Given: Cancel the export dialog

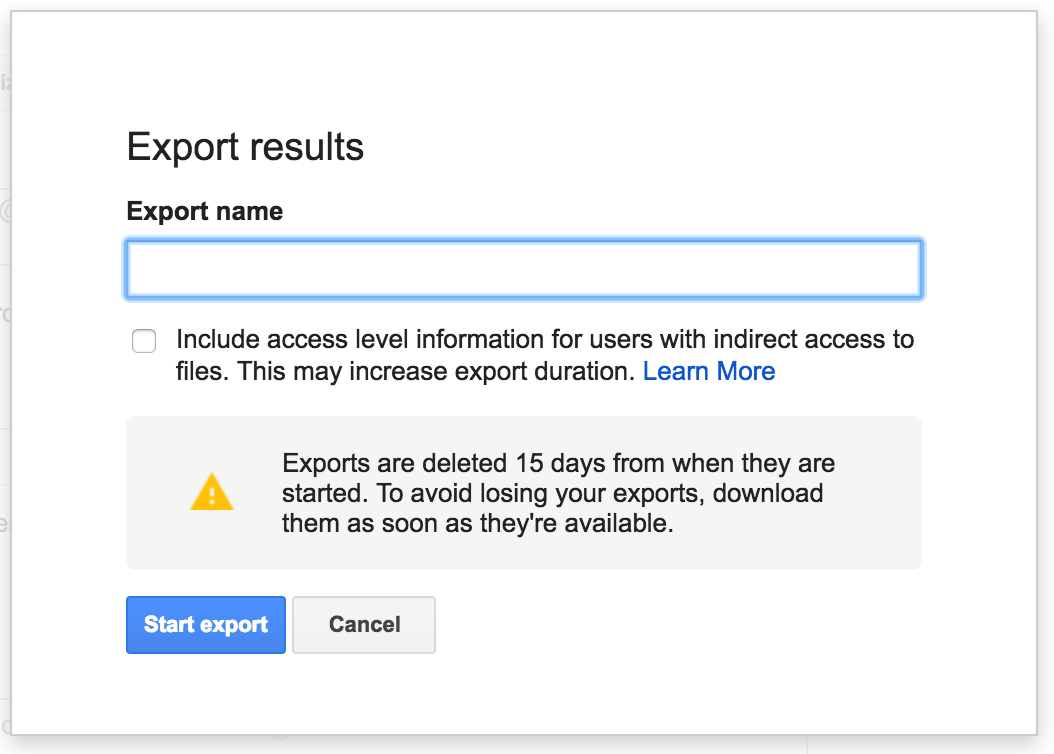Looking at the screenshot, I should (364, 625).
